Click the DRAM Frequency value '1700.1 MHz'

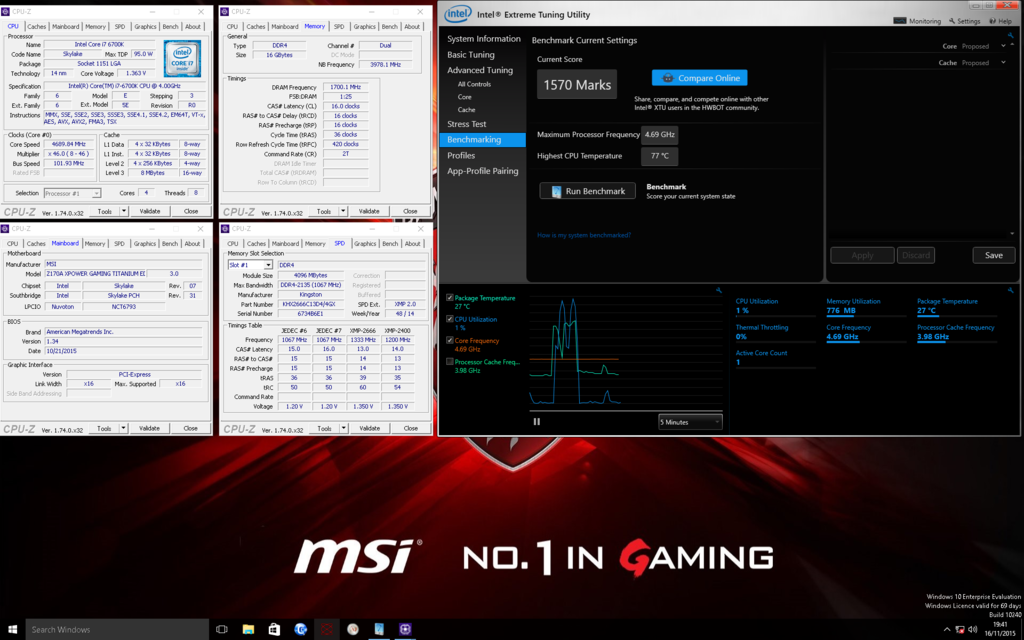[x=345, y=87]
